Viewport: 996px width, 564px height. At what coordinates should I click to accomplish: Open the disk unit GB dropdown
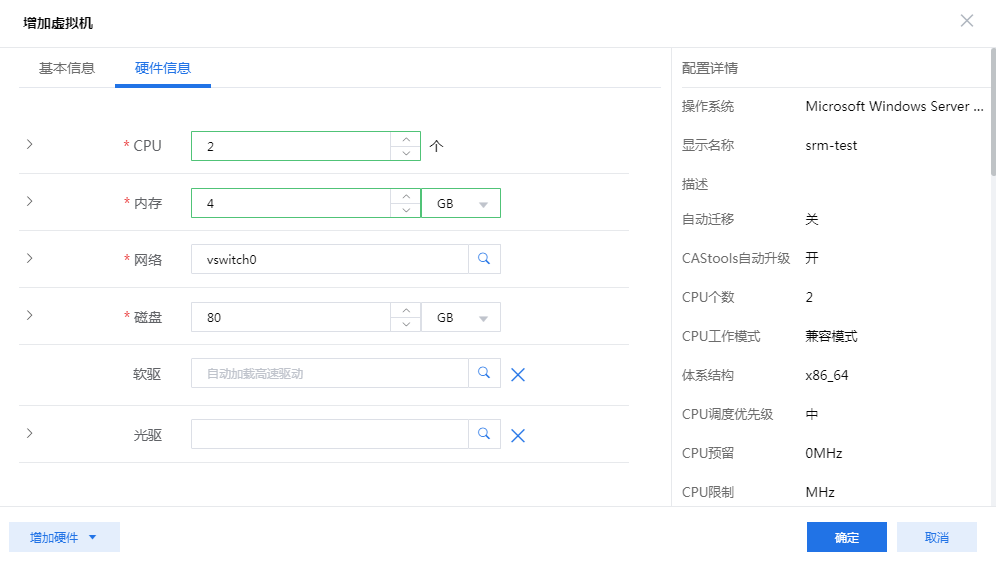461,317
